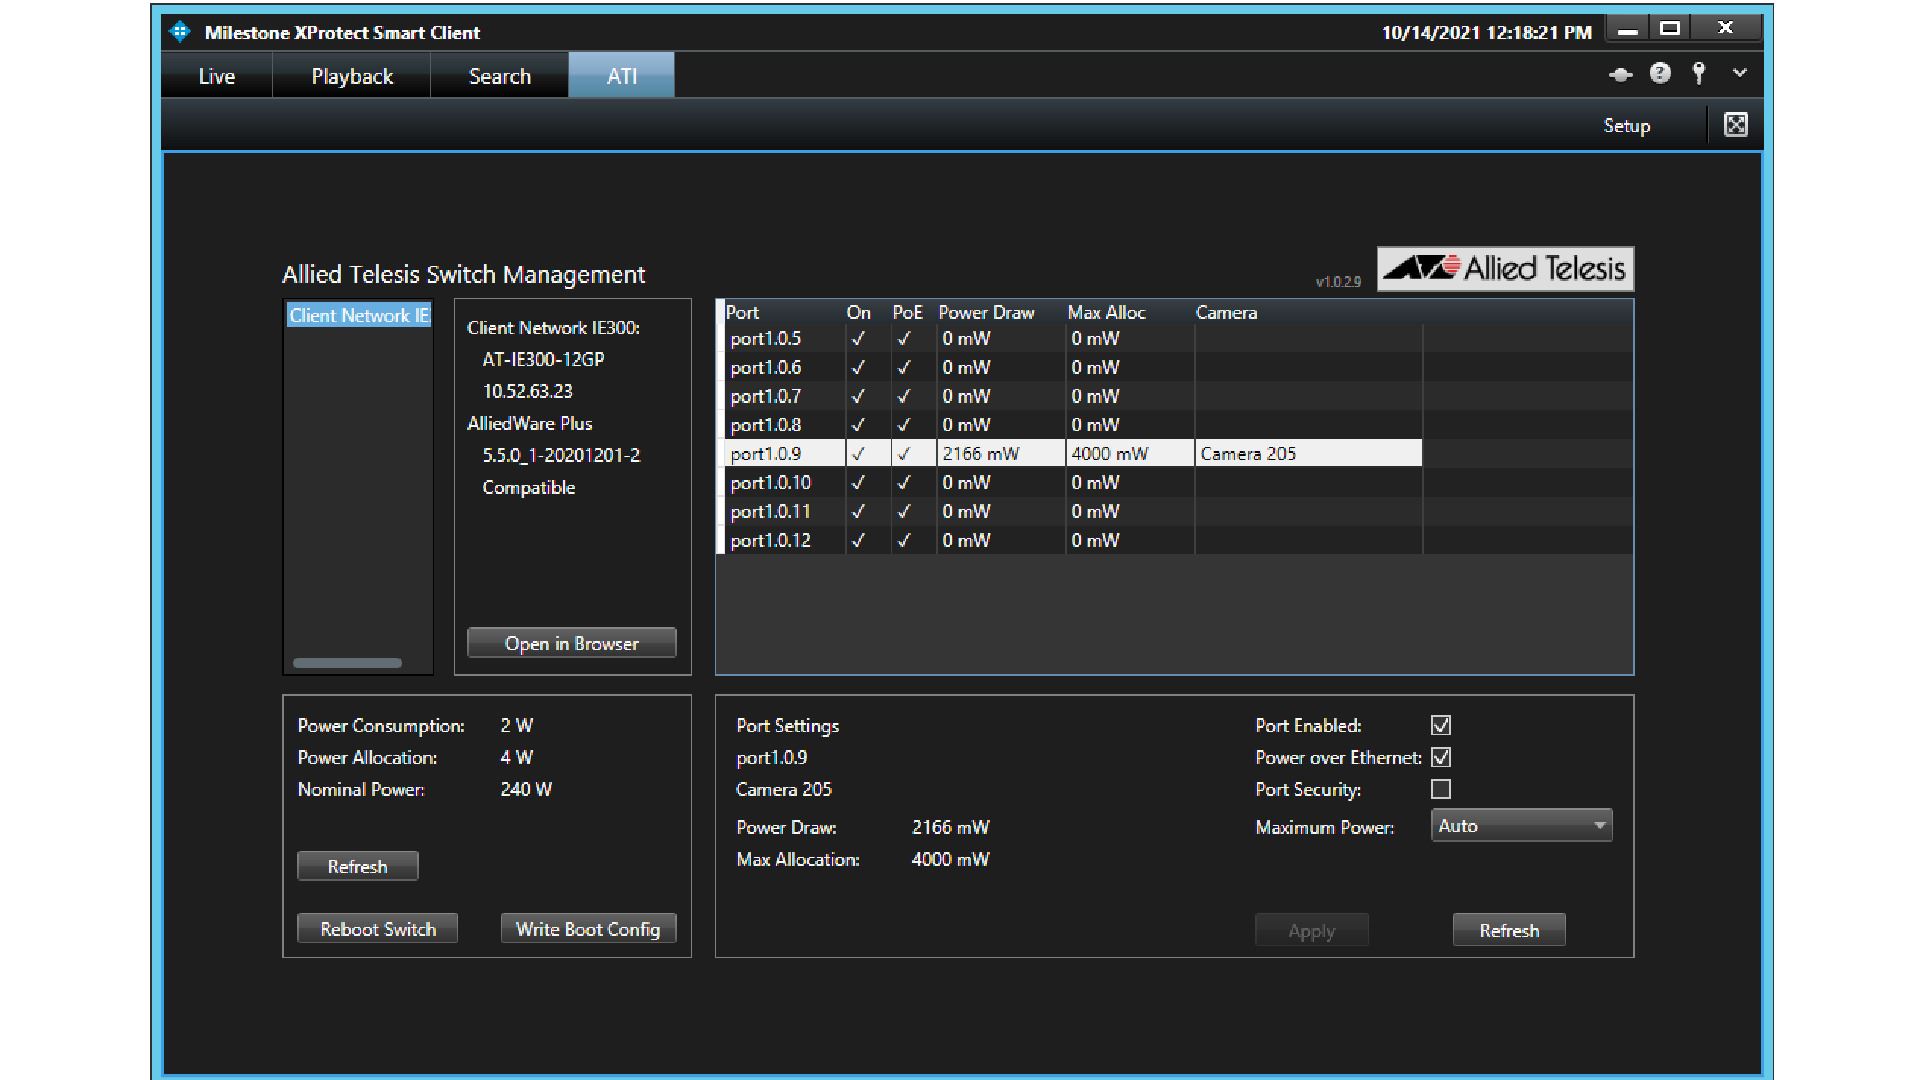Screen dimensions: 1920x1080
Task: Click the Allied Telesis logo
Action: coord(1505,269)
